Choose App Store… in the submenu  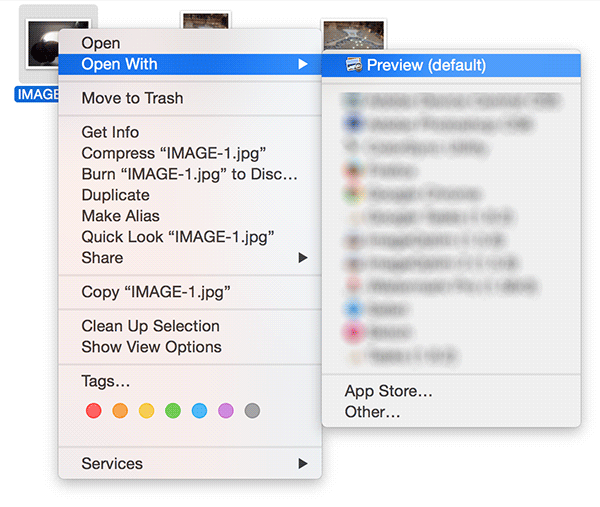point(451,391)
